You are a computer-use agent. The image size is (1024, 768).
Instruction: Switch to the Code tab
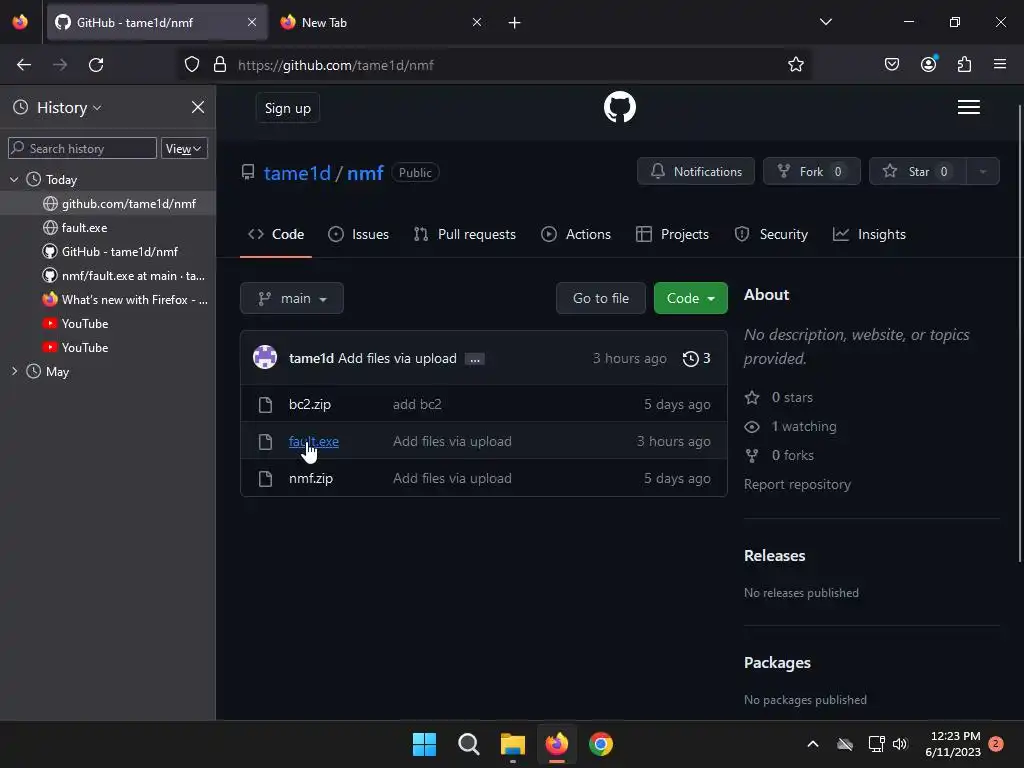[x=276, y=234]
